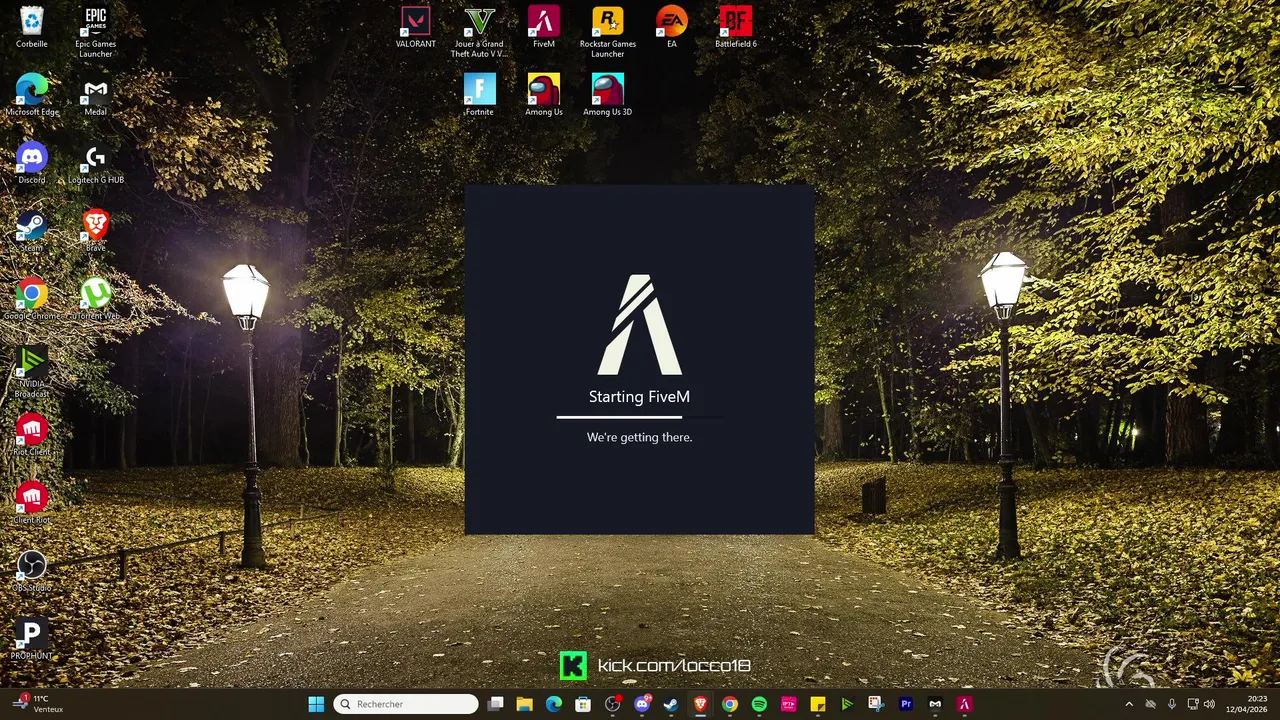Select the Steam desktop shortcut

pos(32,231)
